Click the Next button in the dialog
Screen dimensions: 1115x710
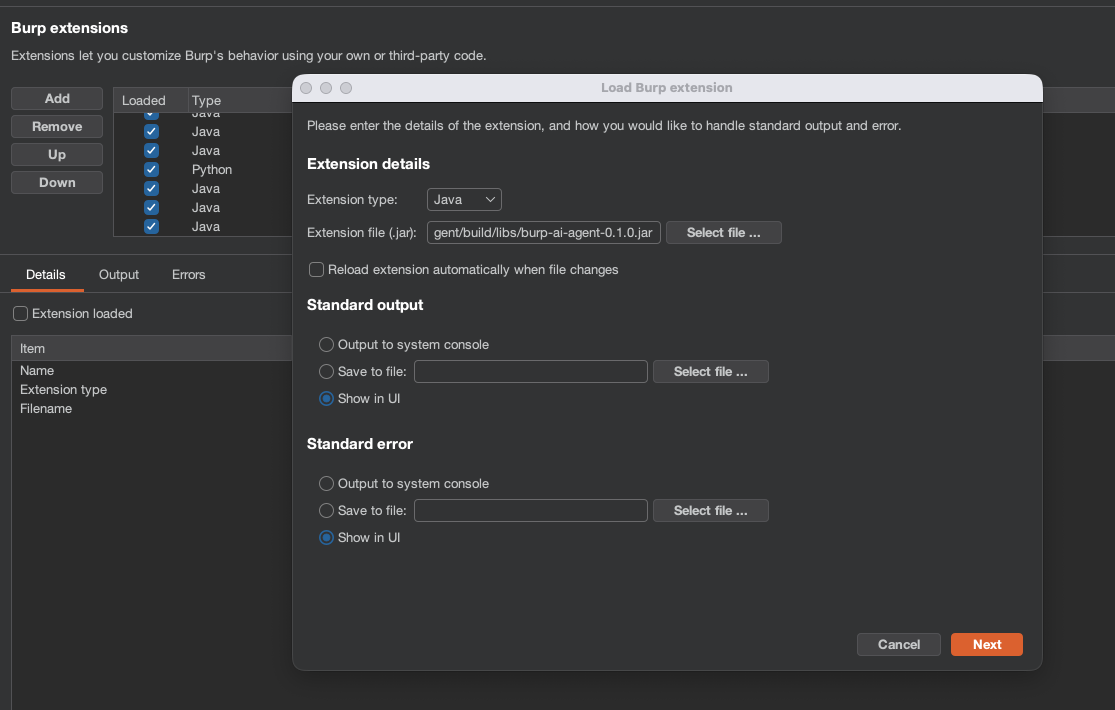(x=986, y=644)
